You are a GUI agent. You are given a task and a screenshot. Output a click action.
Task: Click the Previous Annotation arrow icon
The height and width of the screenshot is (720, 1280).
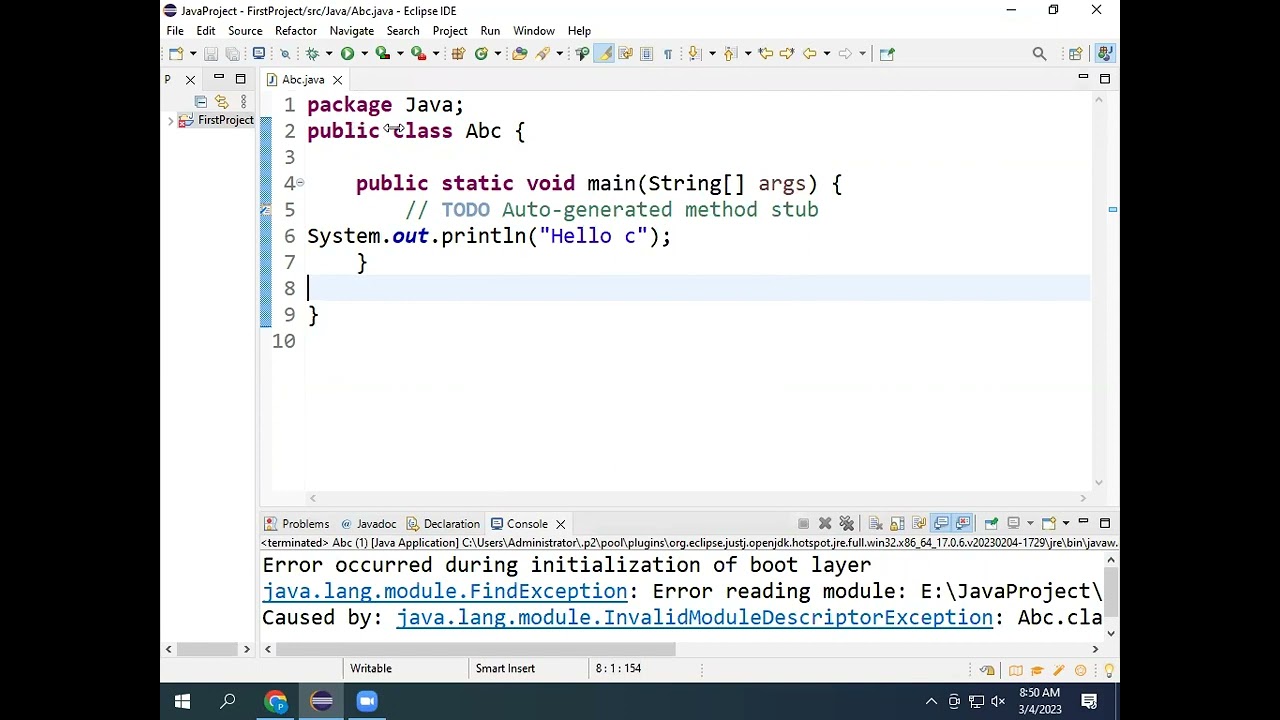click(x=729, y=54)
